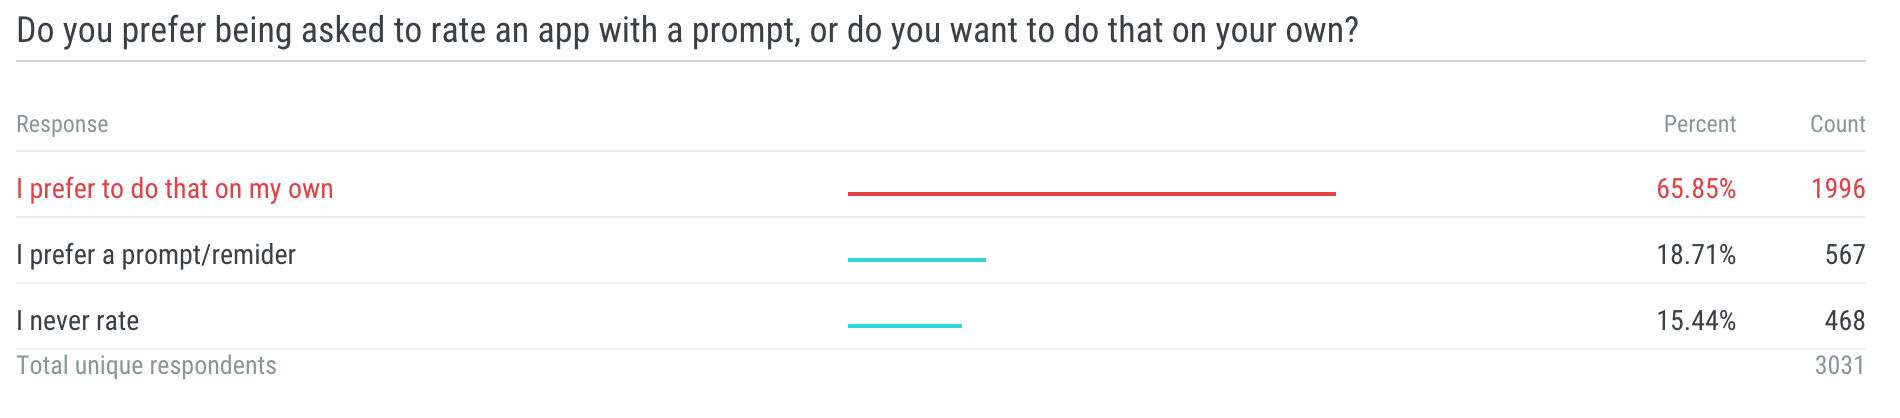The width and height of the screenshot is (1900, 418).
Task: Click the Response column header
Action: click(x=62, y=124)
